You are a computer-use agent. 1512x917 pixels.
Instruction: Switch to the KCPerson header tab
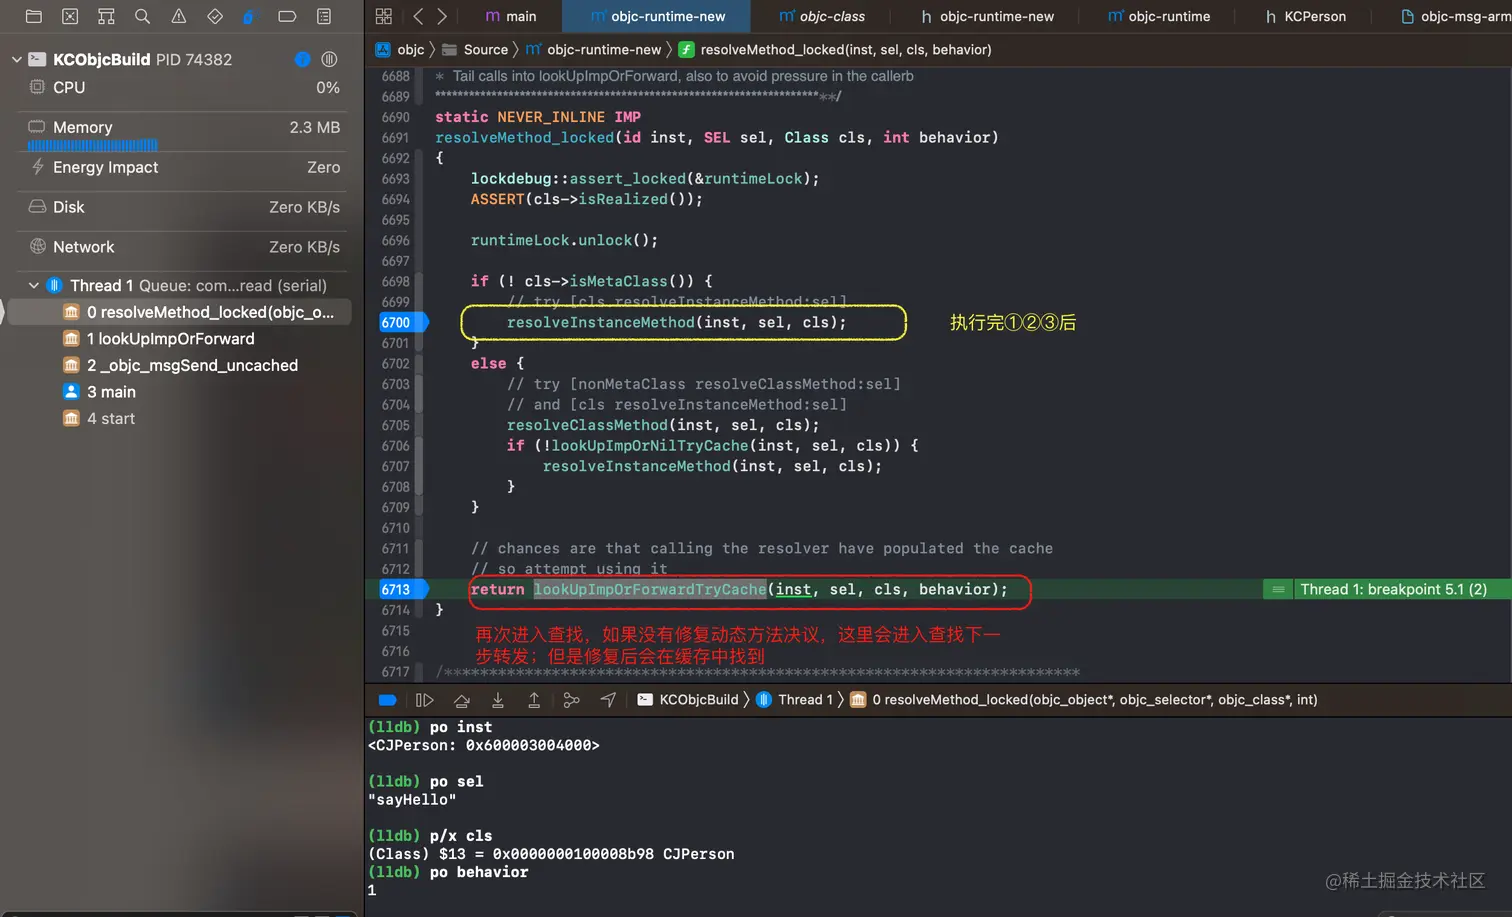point(1306,16)
